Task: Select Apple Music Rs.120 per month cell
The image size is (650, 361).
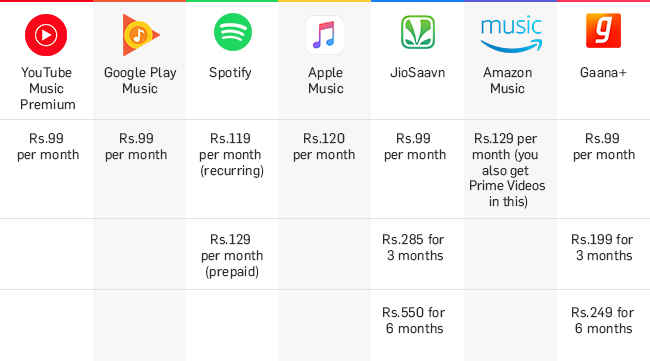Action: tap(324, 146)
